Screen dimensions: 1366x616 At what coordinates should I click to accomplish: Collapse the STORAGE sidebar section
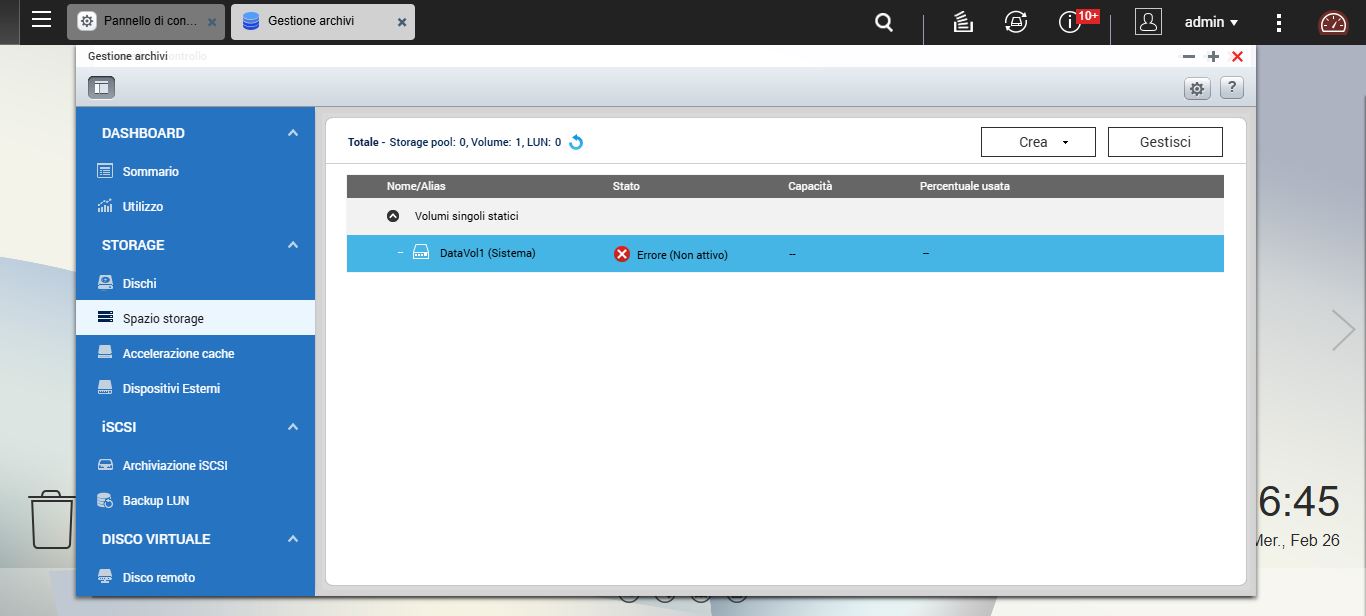[x=293, y=245]
